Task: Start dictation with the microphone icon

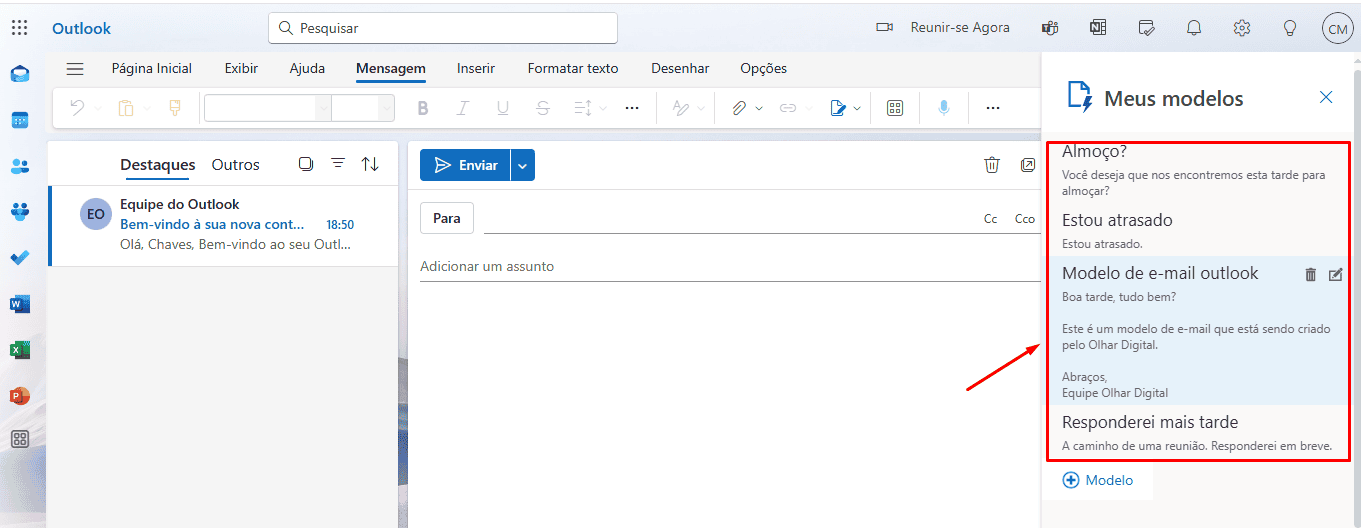Action: (944, 108)
